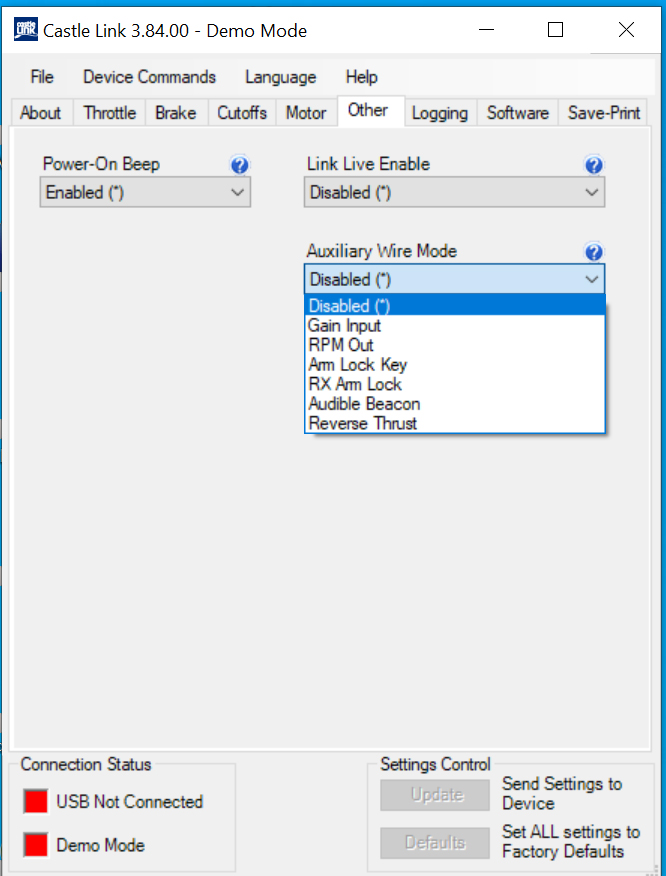Click the Castle Link app icon in title bar
Screen dimensions: 666x876
point(25,30)
